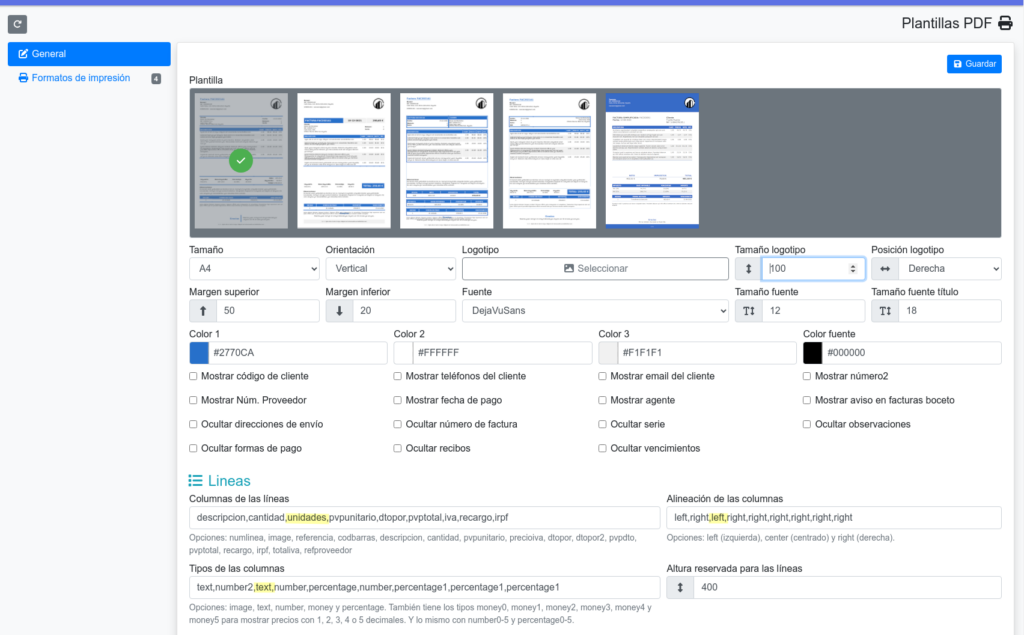The image size is (1024, 635).
Task: Click Seleccionar to choose a logo
Action: (595, 269)
